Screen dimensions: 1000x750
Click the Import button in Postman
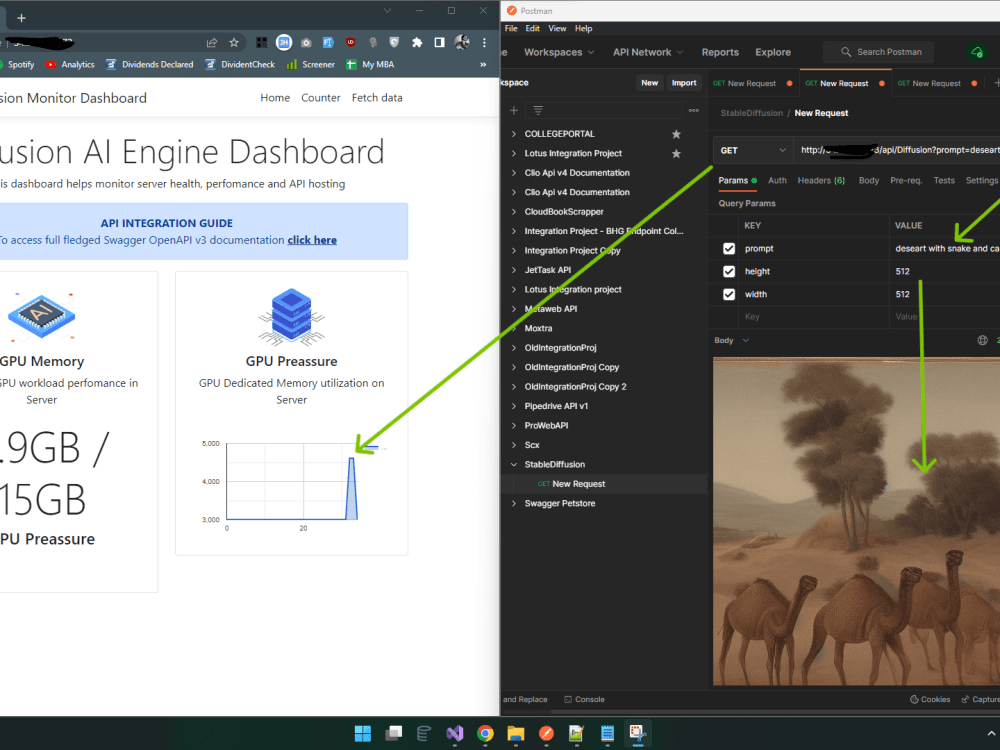(x=684, y=83)
